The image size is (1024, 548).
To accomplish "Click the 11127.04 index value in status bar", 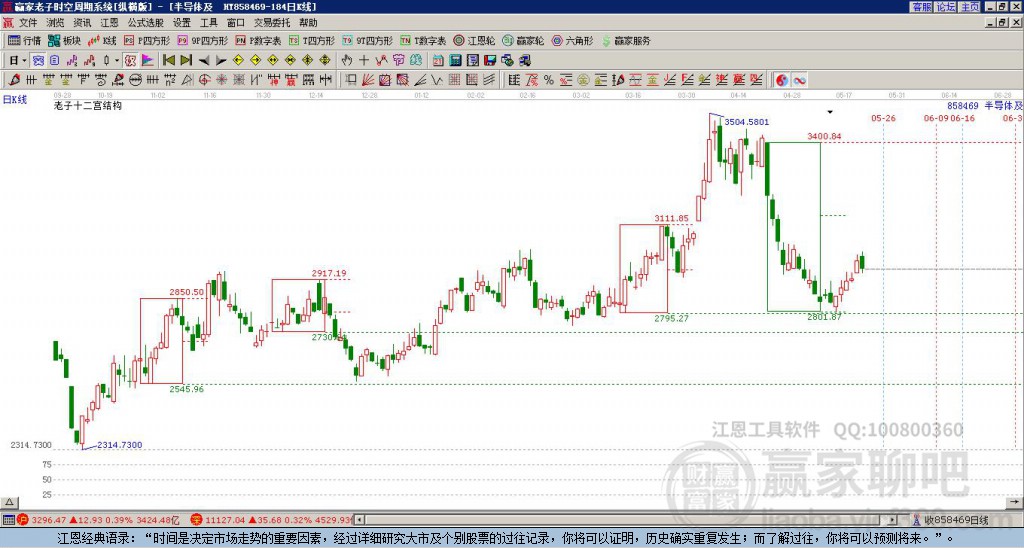I will click(x=226, y=520).
